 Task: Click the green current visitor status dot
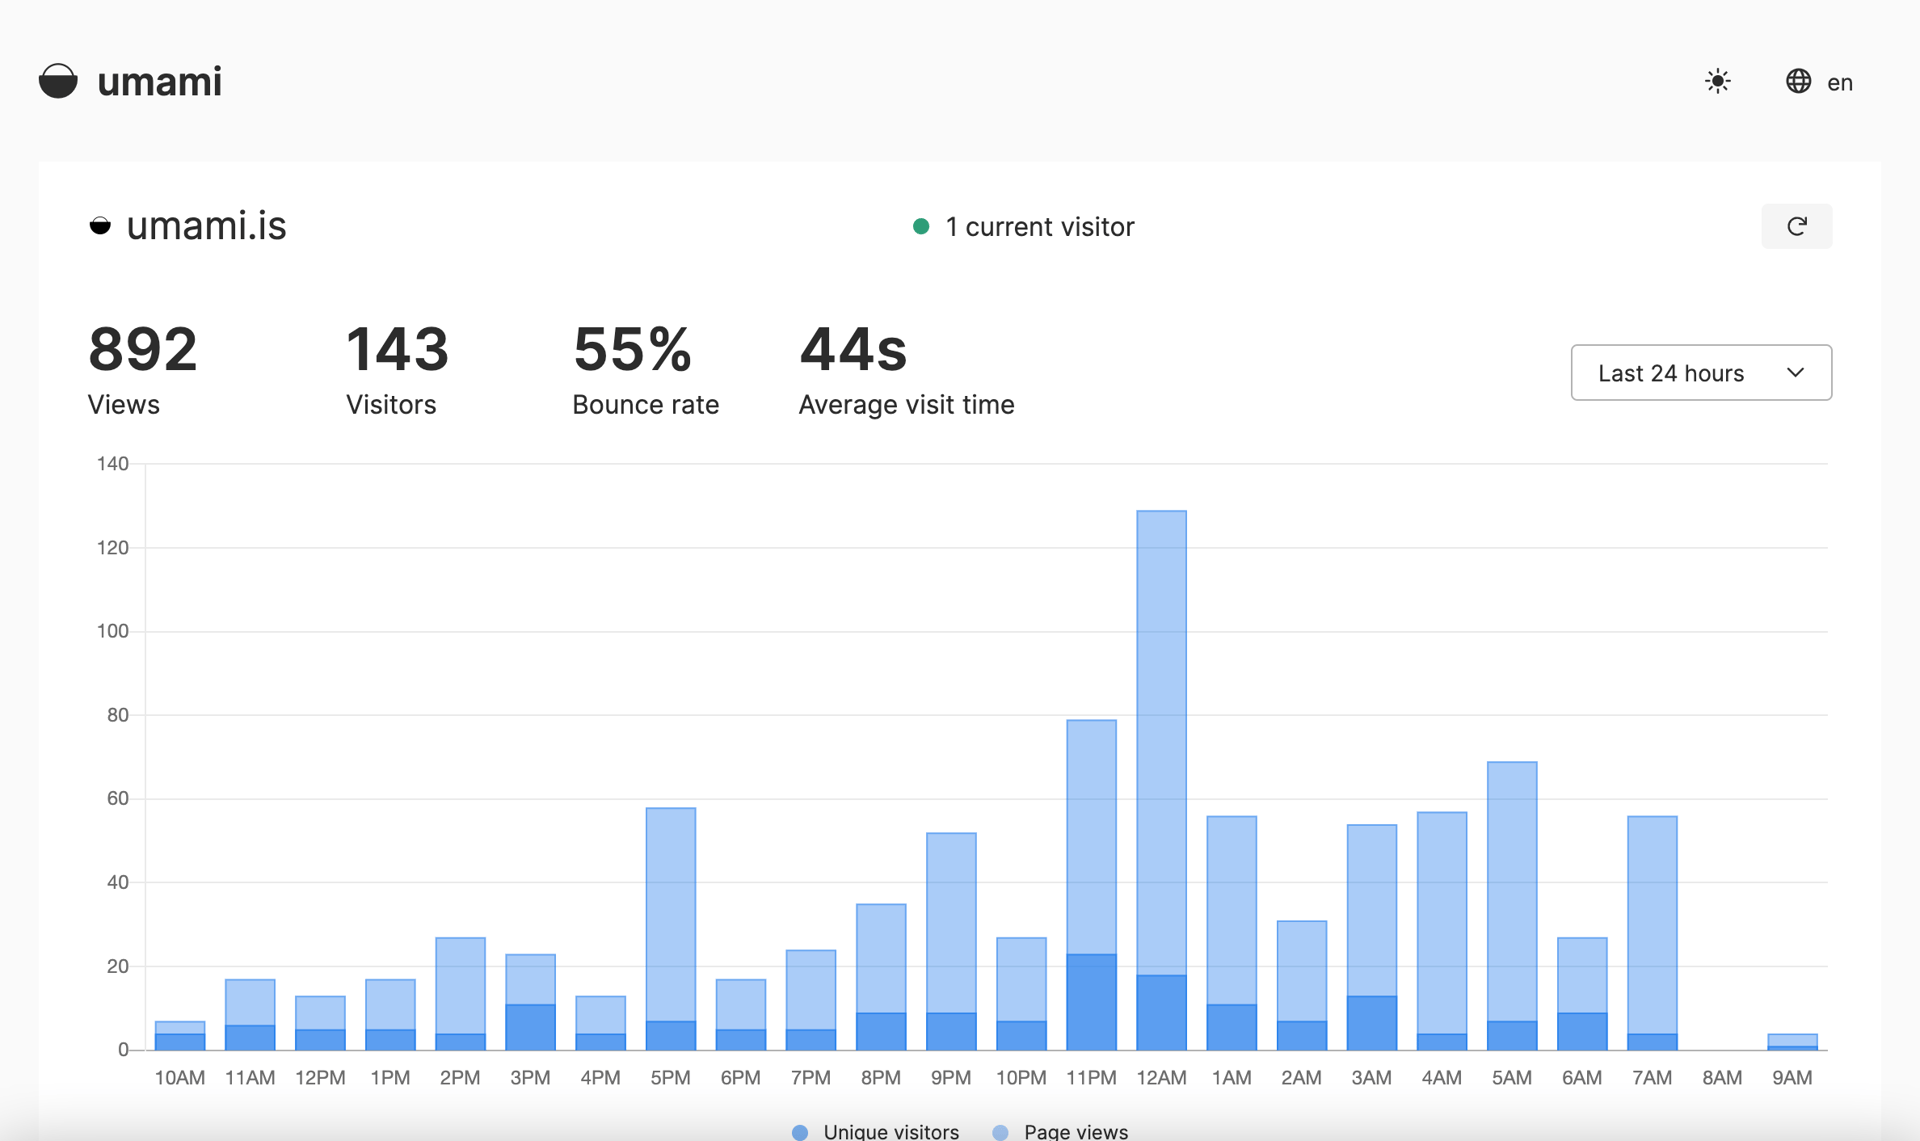(x=921, y=227)
